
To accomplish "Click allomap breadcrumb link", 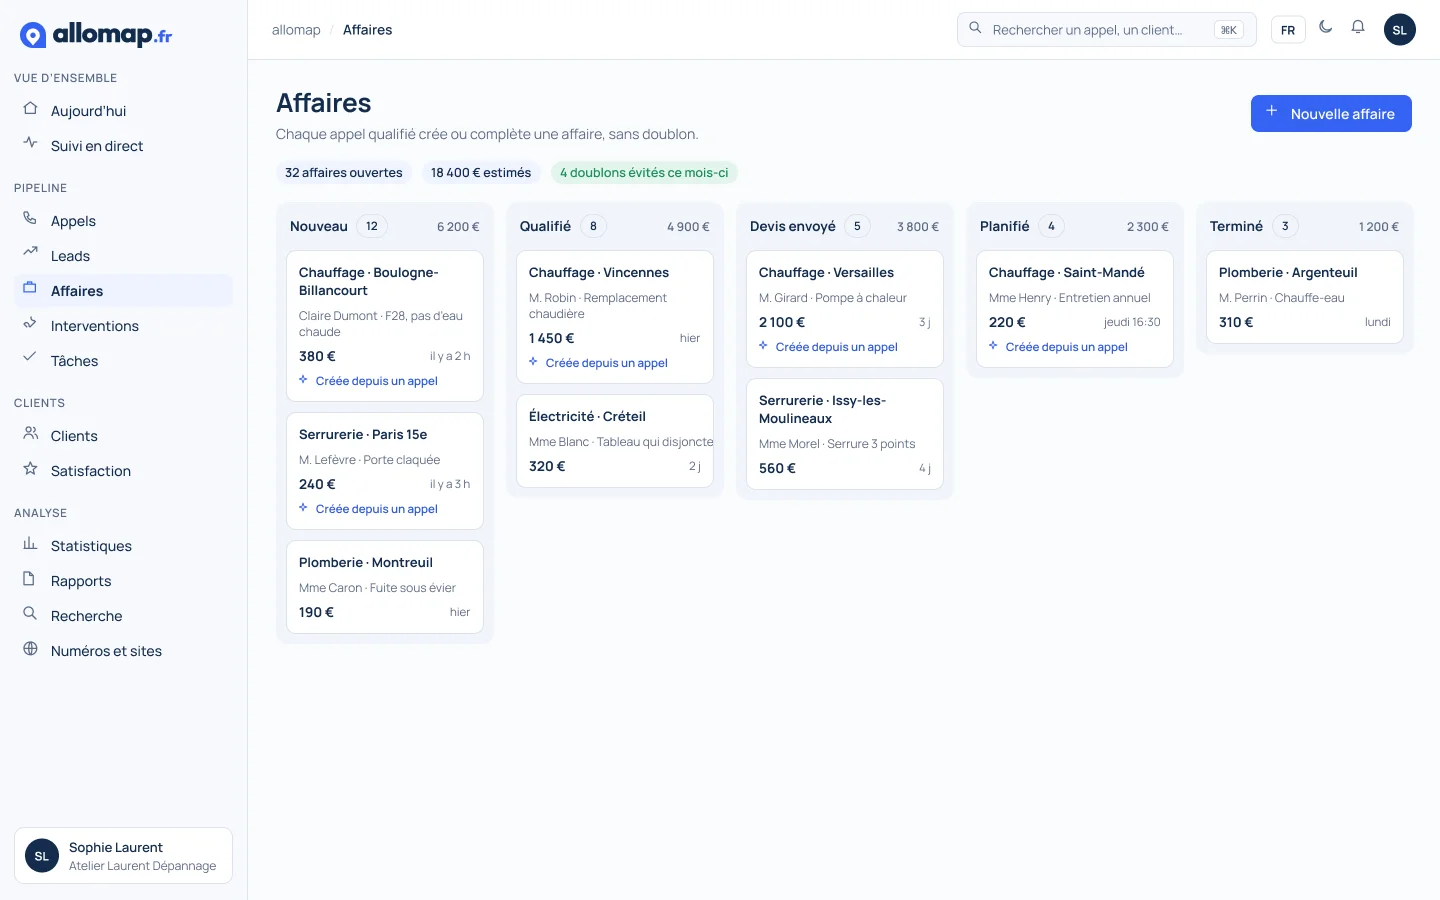I will pyautogui.click(x=296, y=30).
